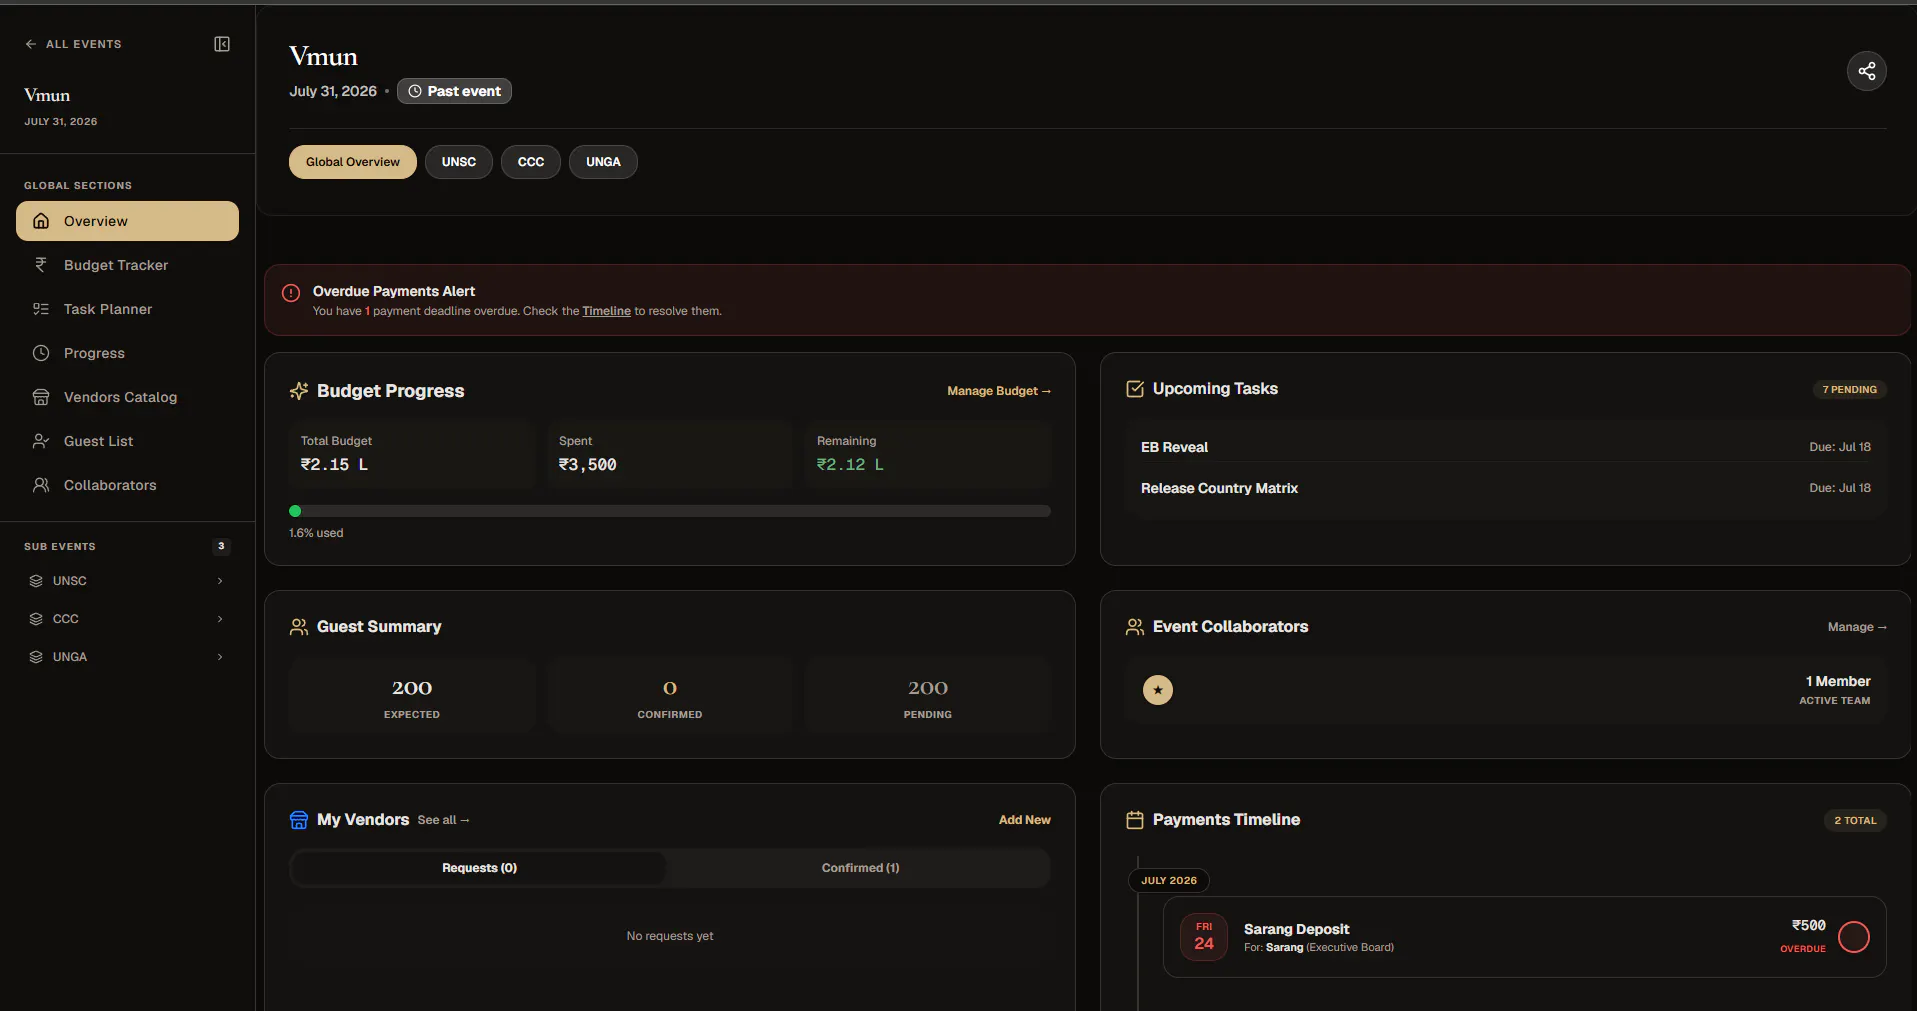Click the back arrow next to All Events
This screenshot has width=1917, height=1011.
pyautogui.click(x=30, y=44)
